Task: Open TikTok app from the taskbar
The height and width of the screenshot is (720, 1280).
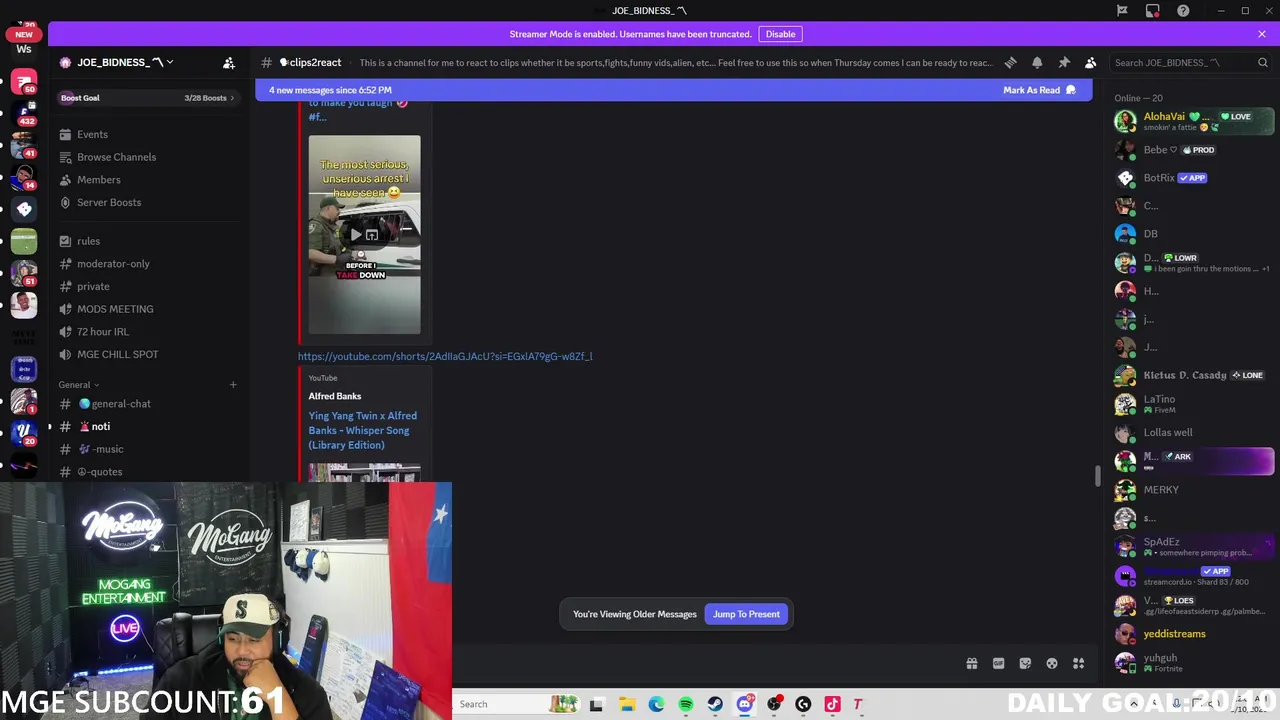Action: 832,704
